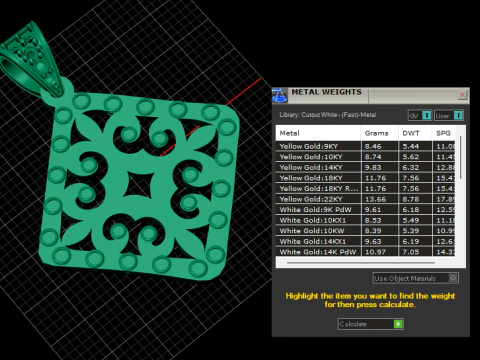Click the 7.05 DWT value
This screenshot has height=360, width=480.
click(411, 252)
